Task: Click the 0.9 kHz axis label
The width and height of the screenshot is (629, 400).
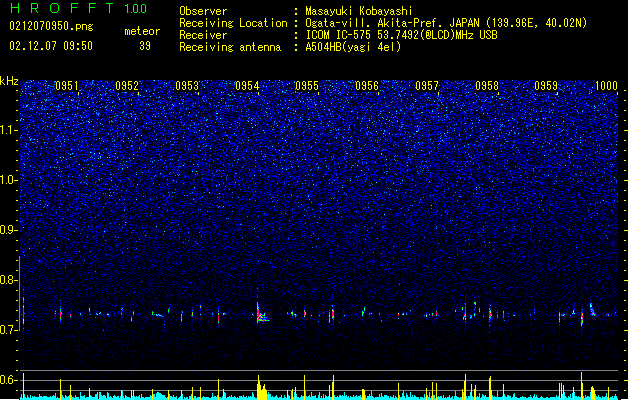Action: 8,230
